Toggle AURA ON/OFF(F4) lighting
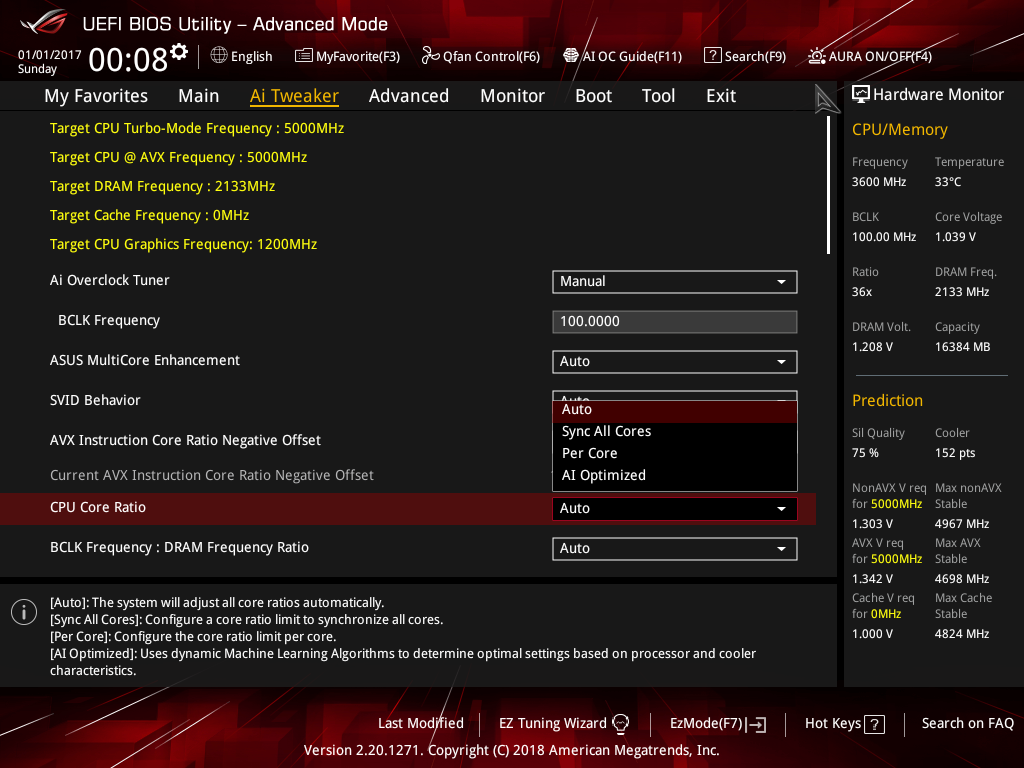Image resolution: width=1024 pixels, height=768 pixels. tap(870, 56)
